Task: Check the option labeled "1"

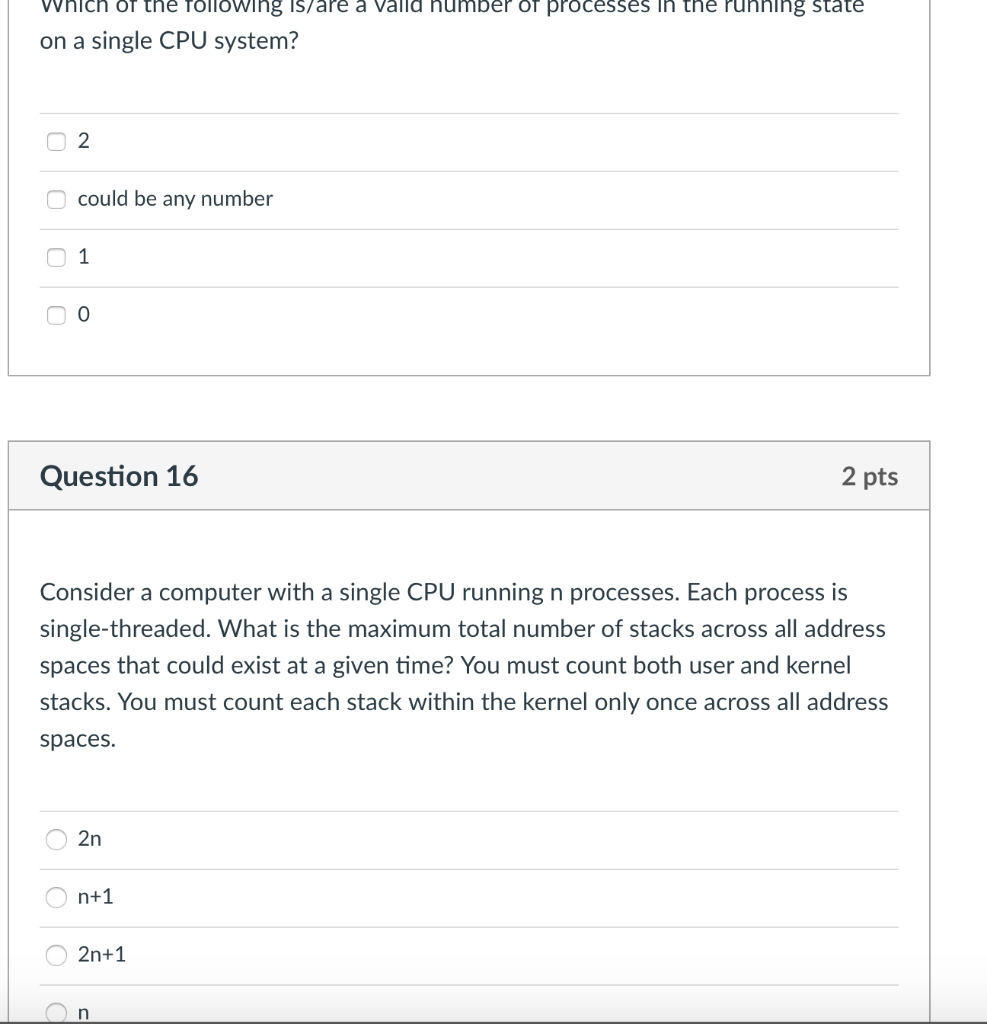Action: click(x=56, y=257)
